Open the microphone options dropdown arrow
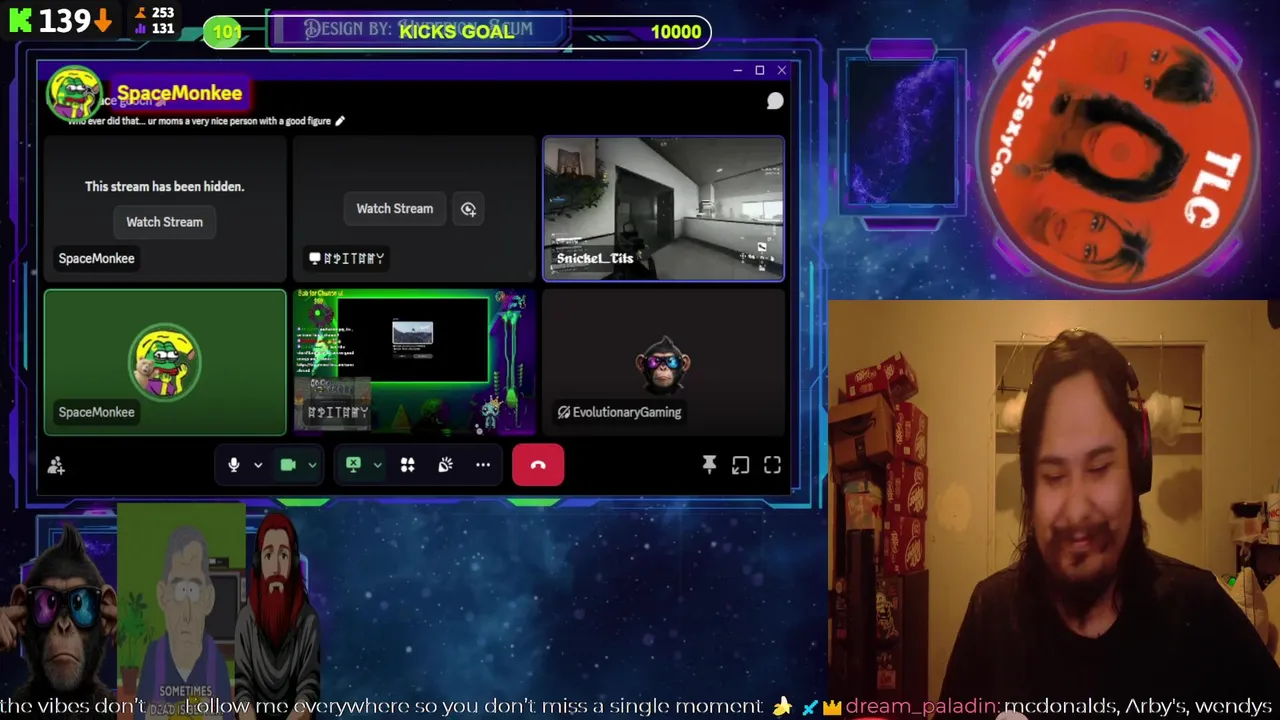The image size is (1280, 720). tap(258, 465)
